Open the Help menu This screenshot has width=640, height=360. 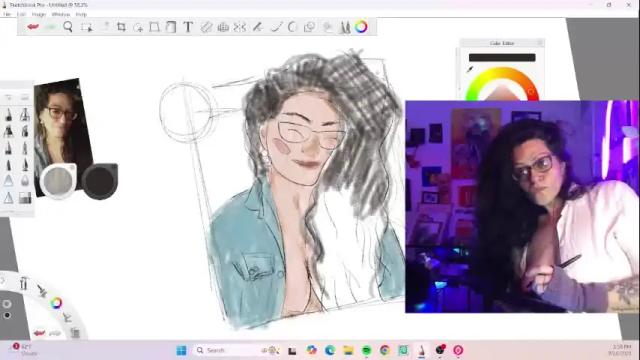pyautogui.click(x=81, y=14)
